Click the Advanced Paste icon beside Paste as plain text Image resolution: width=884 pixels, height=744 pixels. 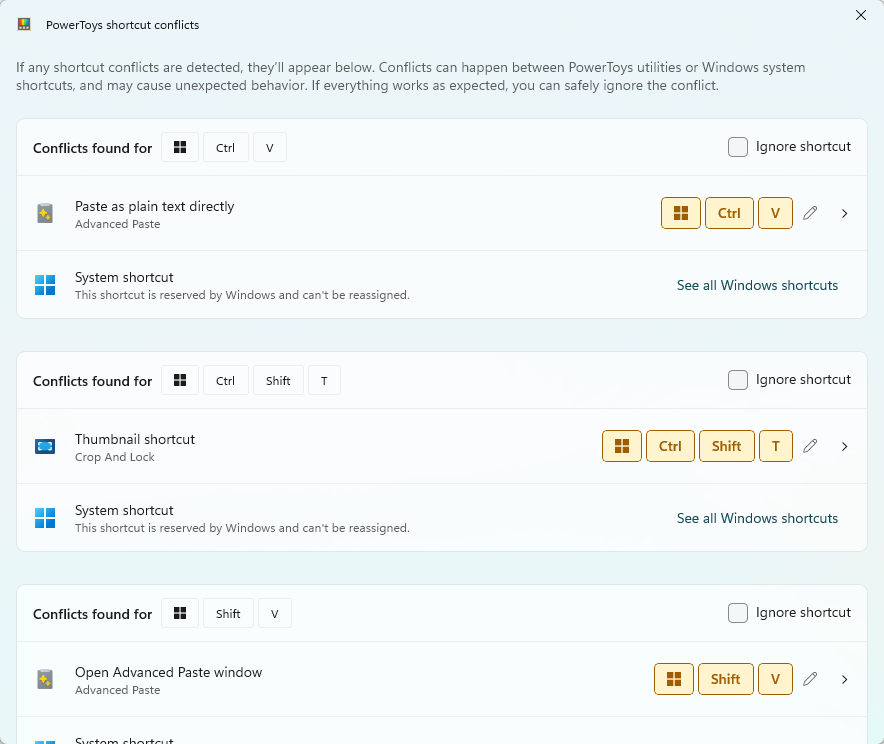point(44,212)
